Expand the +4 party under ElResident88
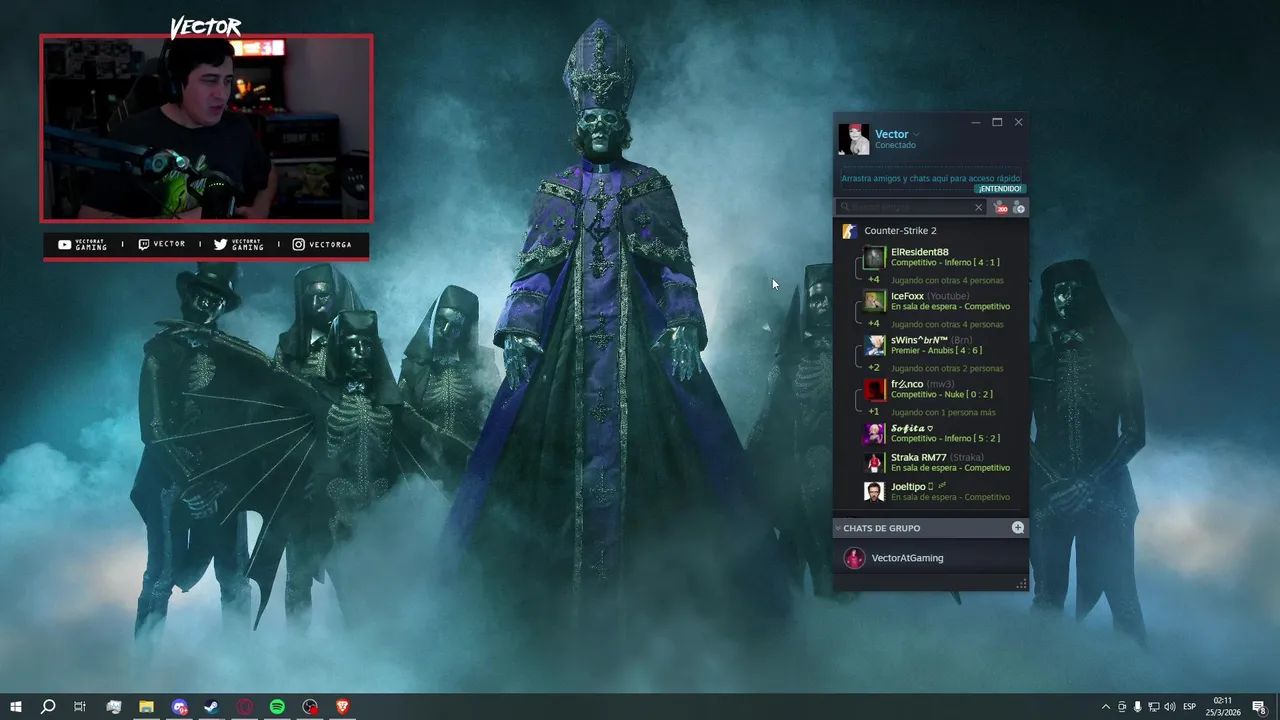Viewport: 1280px width, 720px height. pyautogui.click(x=874, y=280)
